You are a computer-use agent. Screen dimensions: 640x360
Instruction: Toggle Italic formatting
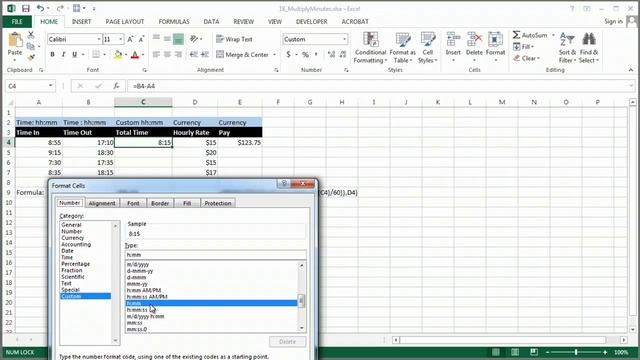tap(63, 54)
